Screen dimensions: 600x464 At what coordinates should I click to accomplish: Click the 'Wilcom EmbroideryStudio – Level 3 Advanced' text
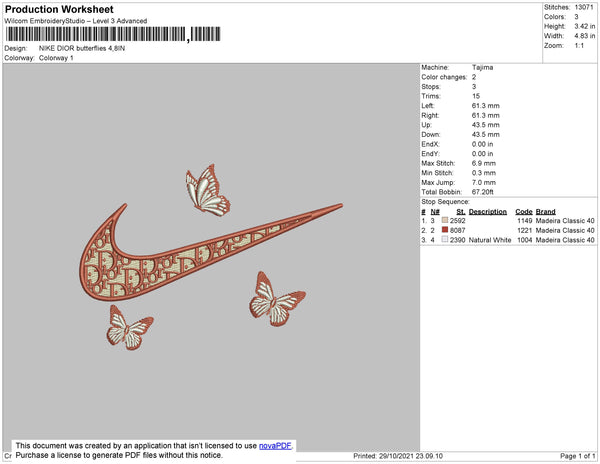76,21
